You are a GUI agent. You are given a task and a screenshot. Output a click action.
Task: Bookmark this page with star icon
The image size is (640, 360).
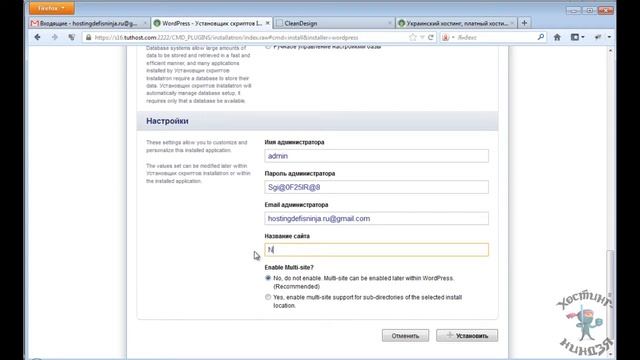click(413, 37)
